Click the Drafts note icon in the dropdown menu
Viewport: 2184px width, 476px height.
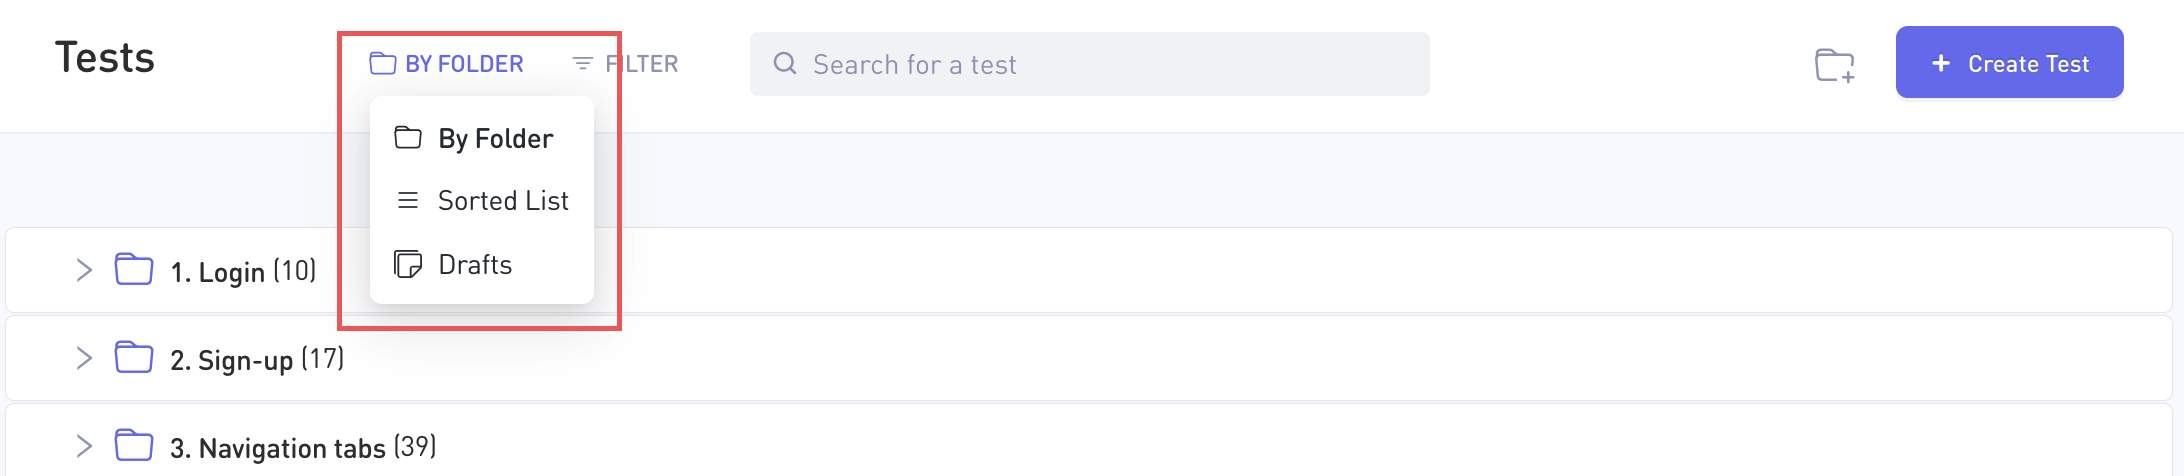tap(408, 264)
